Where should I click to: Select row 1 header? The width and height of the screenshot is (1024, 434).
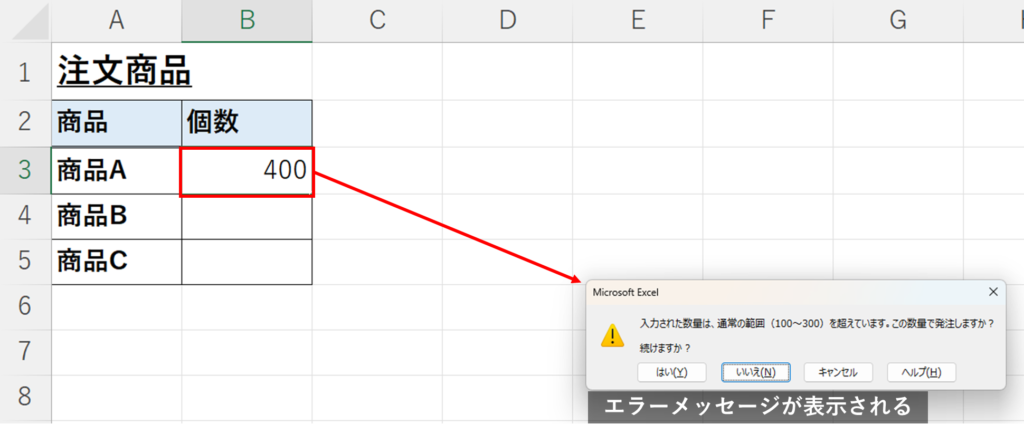tap(25, 72)
